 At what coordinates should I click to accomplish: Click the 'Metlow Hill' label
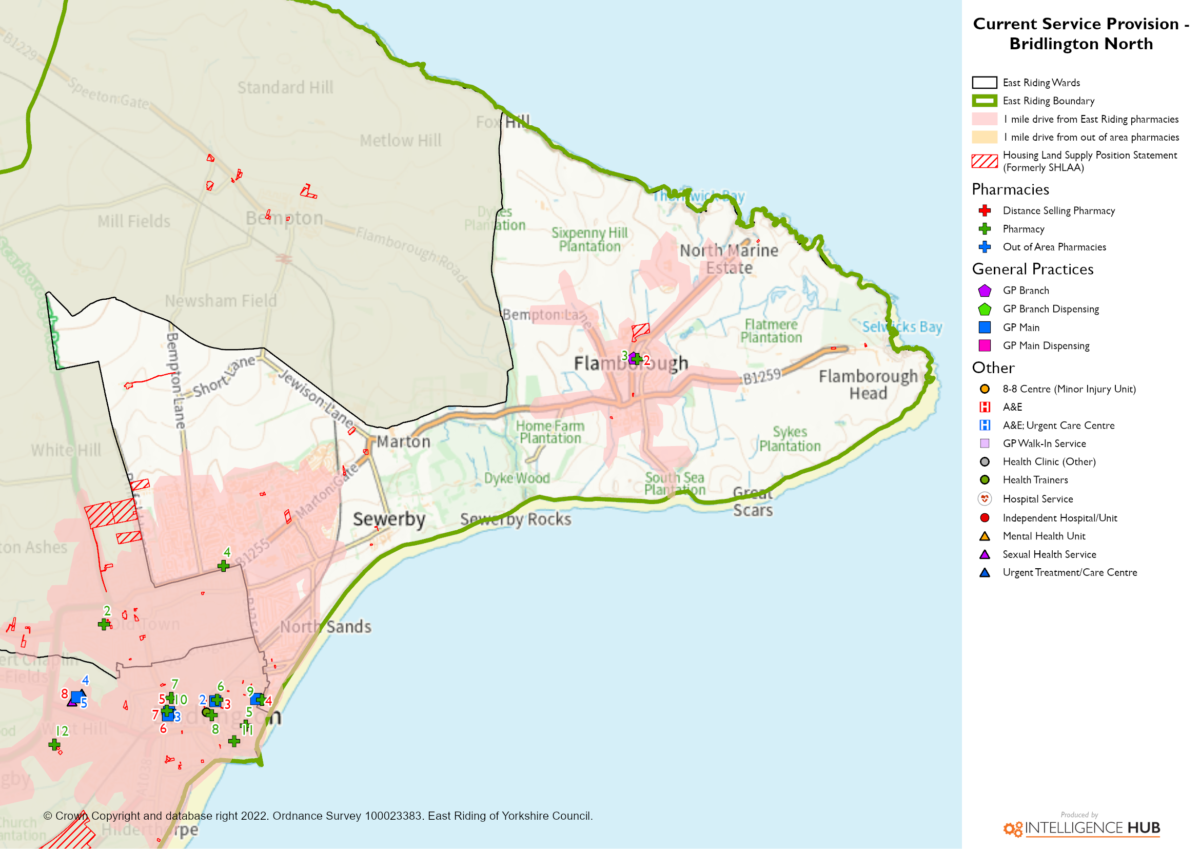click(x=400, y=141)
